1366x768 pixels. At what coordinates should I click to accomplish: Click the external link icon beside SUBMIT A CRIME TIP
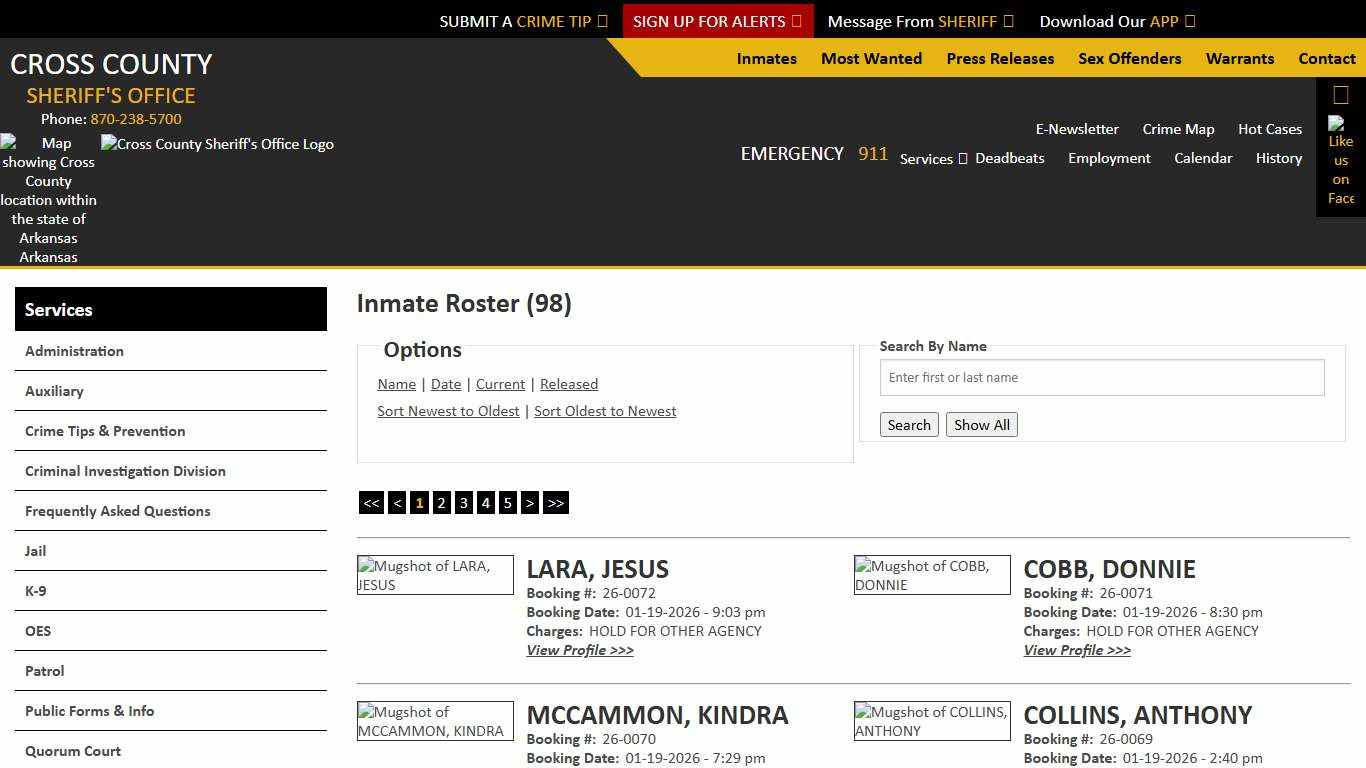[603, 20]
